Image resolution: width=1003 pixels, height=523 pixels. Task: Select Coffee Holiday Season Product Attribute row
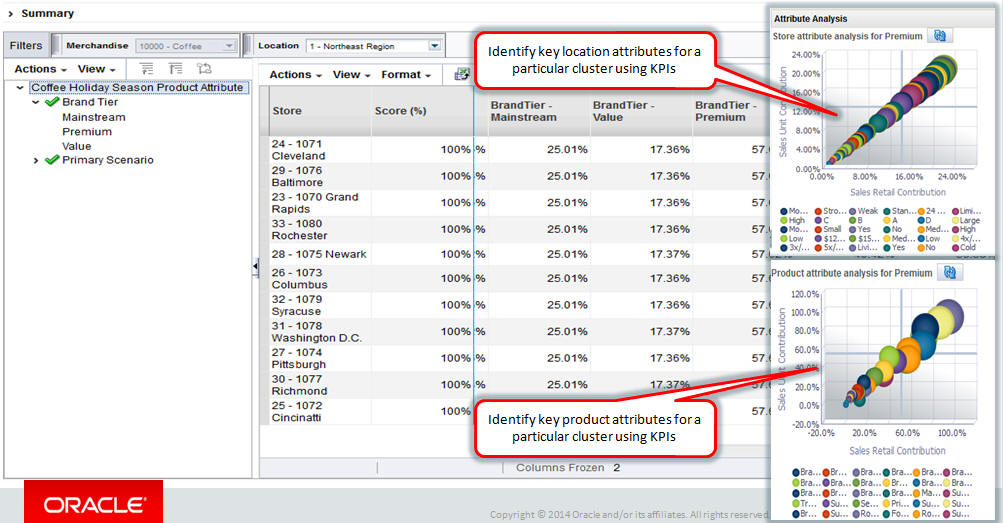(x=138, y=88)
